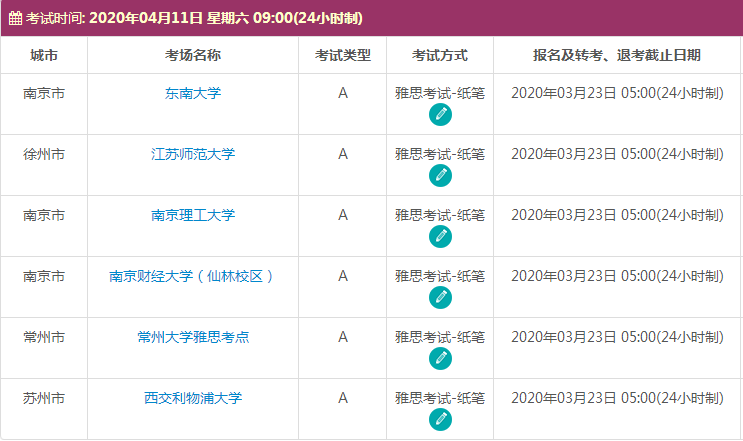Click the pencil icon in the 常州大学雅思考点 row
Screen dimensions: 743x441
pos(440,359)
